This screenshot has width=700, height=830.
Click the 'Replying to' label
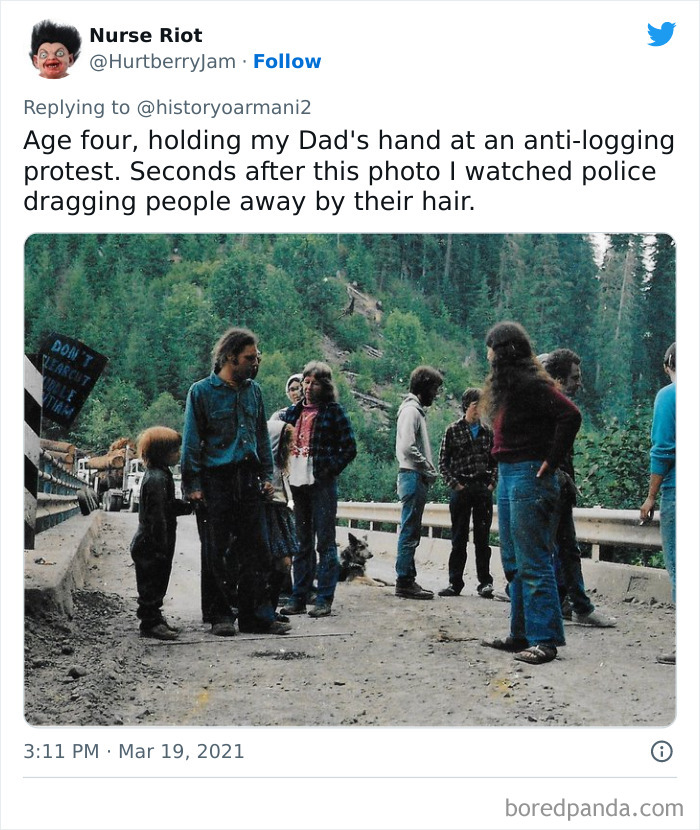(x=77, y=107)
